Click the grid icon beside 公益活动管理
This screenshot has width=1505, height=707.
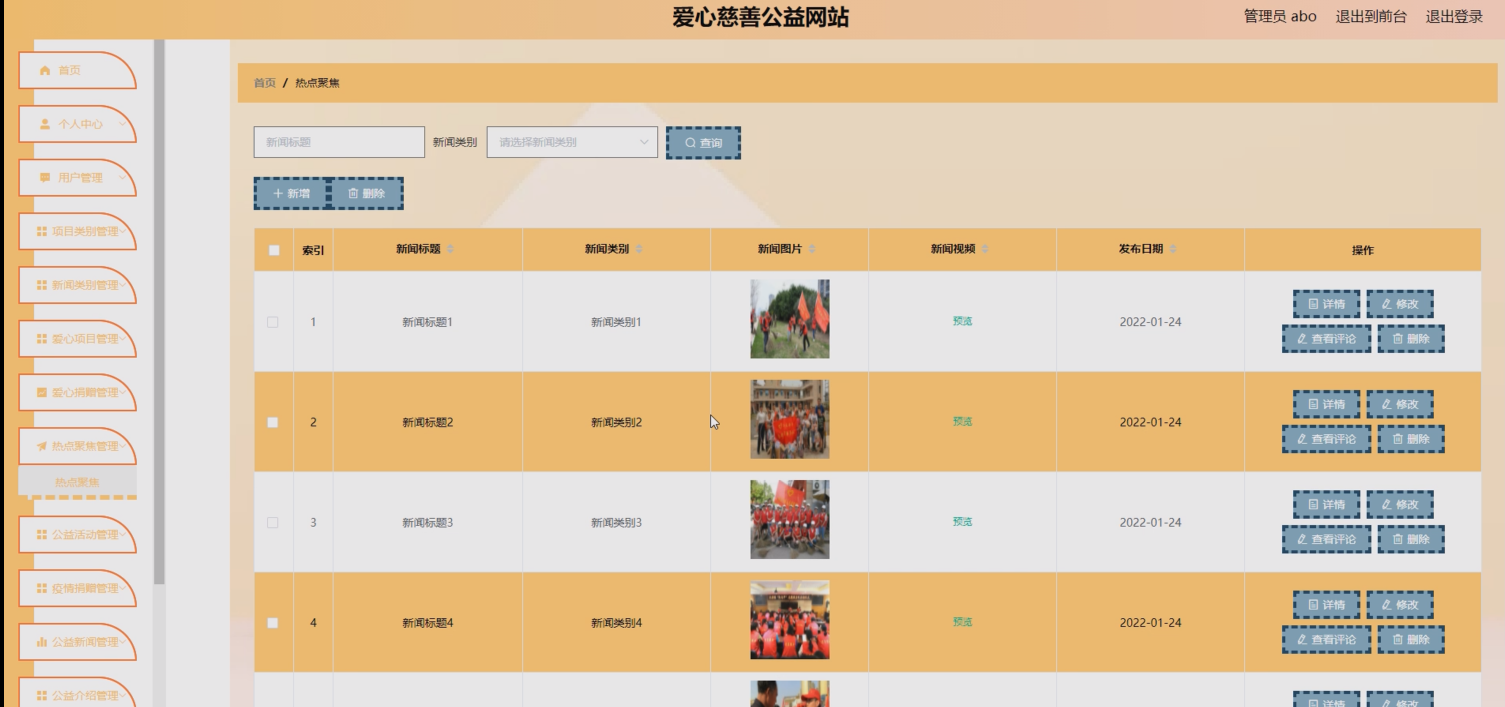(x=42, y=534)
